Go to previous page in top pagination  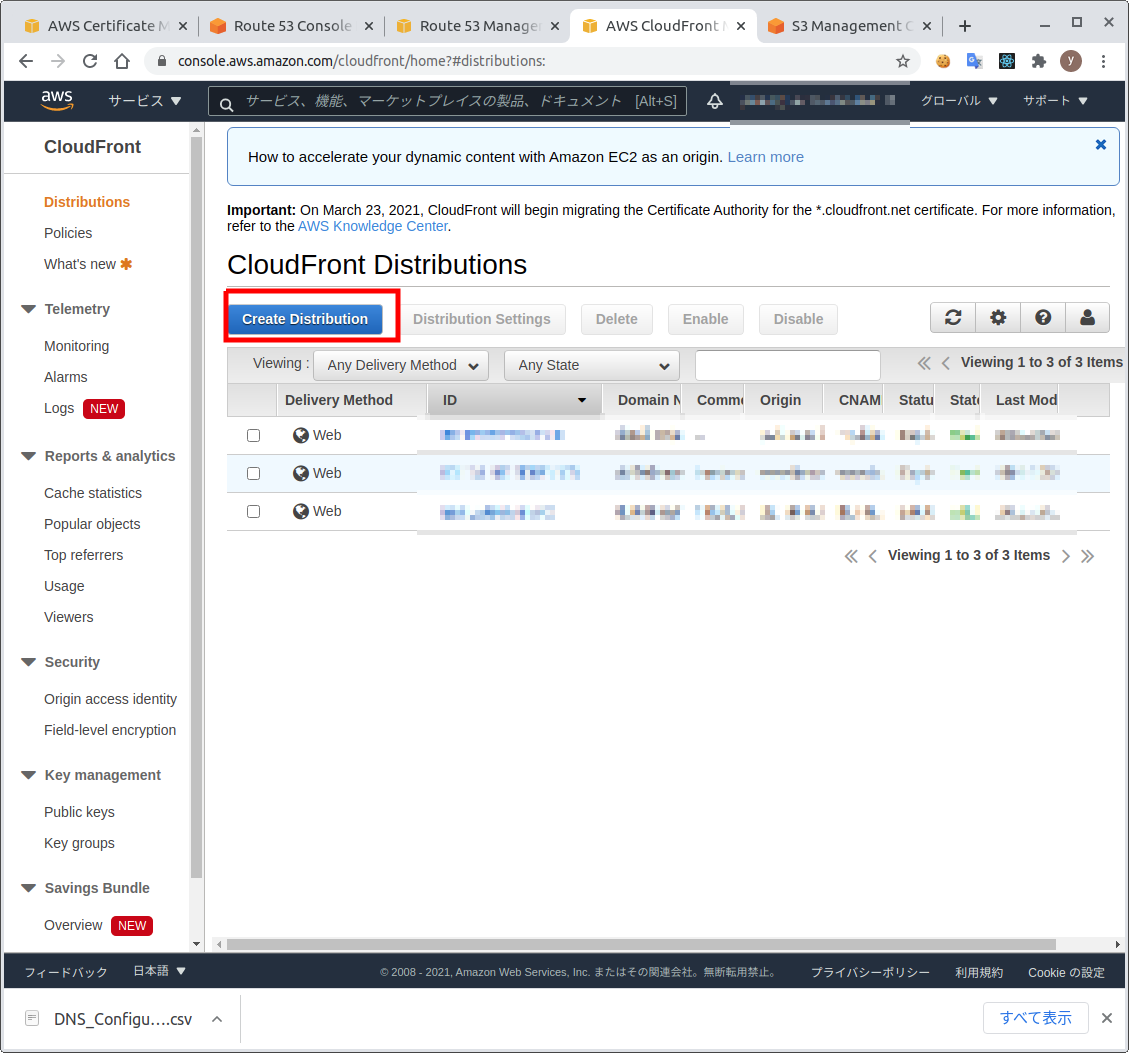pos(945,363)
